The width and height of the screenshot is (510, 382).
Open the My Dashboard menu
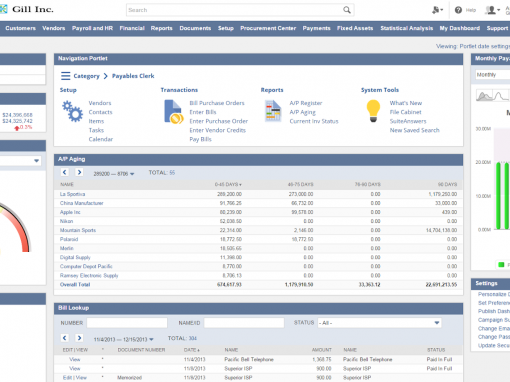460,28
